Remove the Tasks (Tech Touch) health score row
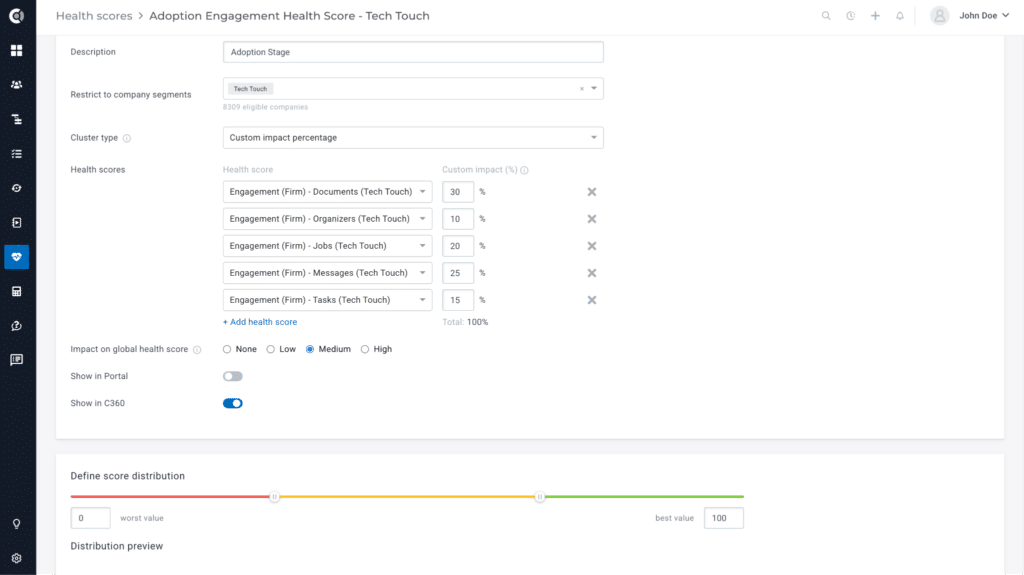Viewport: 1024px width, 575px height. pyautogui.click(x=592, y=300)
